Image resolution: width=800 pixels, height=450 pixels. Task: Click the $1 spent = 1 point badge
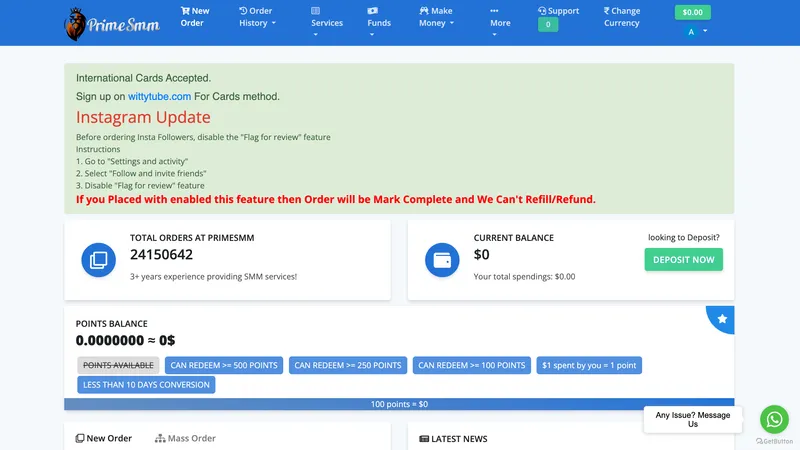pyautogui.click(x=589, y=365)
